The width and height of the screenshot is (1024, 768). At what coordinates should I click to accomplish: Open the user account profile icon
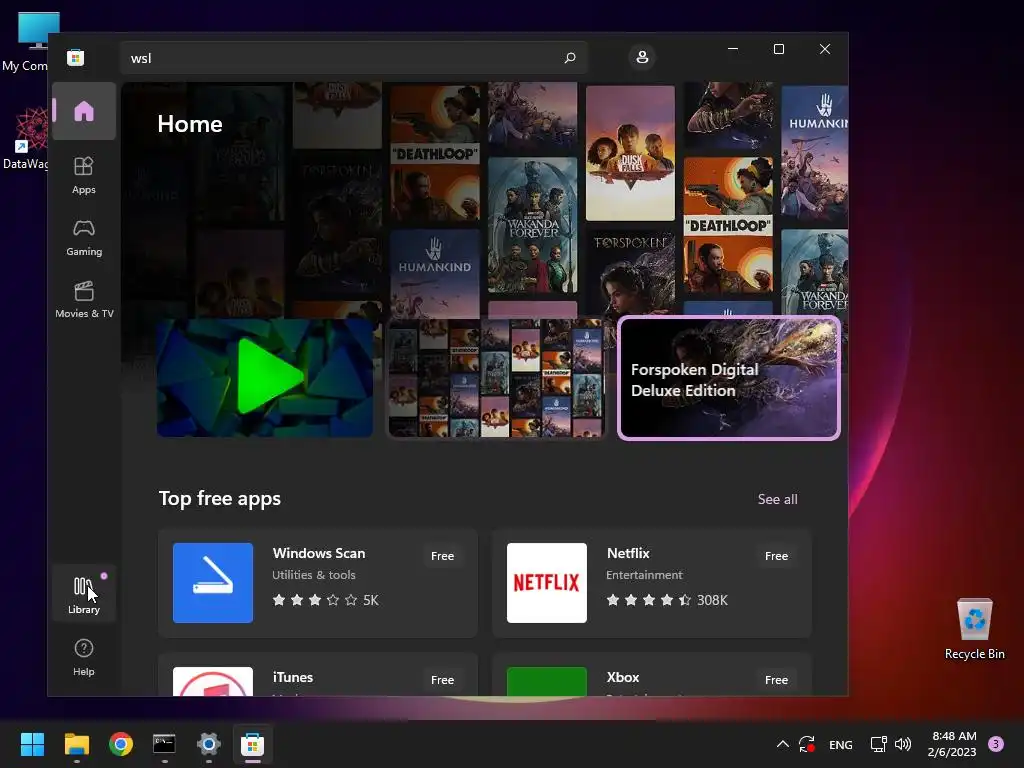[x=642, y=57]
